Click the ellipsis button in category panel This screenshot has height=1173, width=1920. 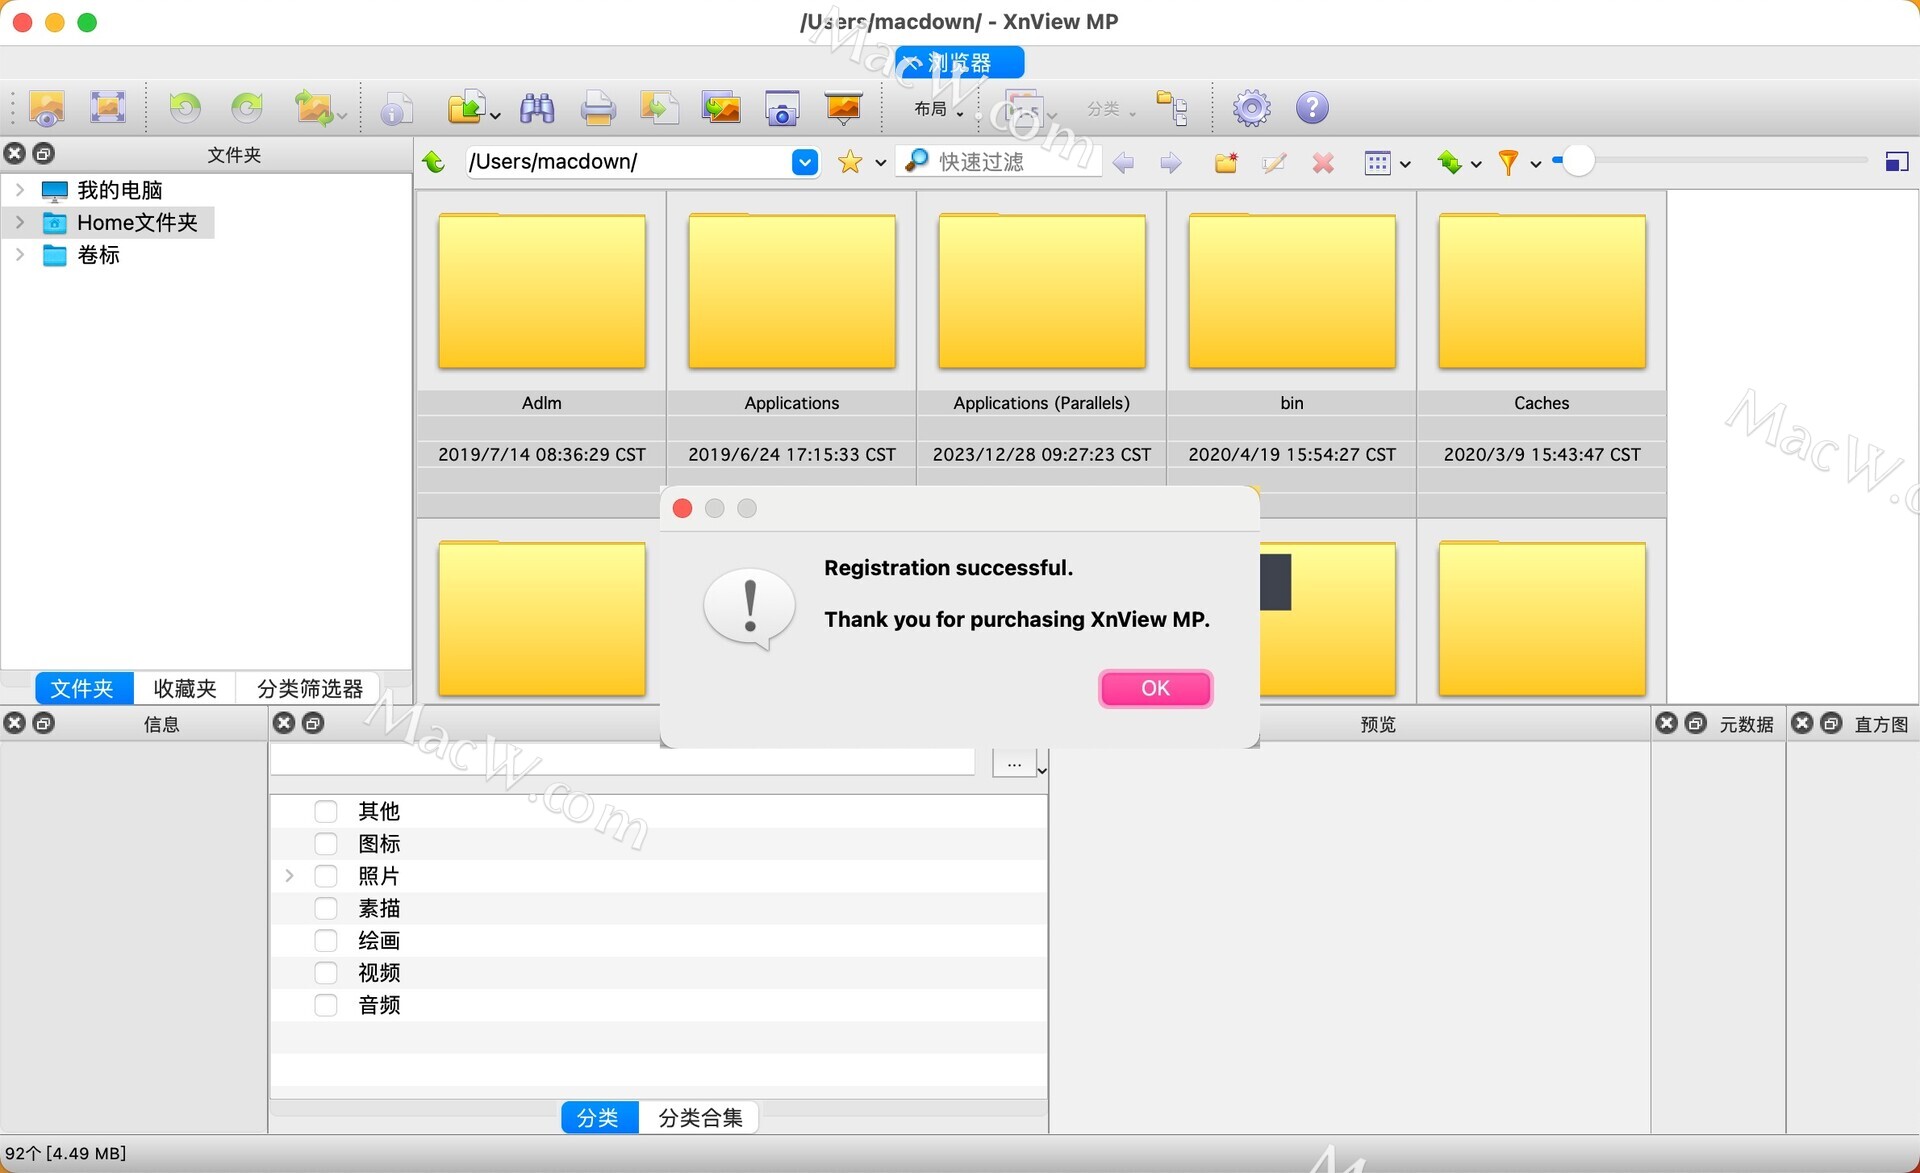tap(1014, 762)
